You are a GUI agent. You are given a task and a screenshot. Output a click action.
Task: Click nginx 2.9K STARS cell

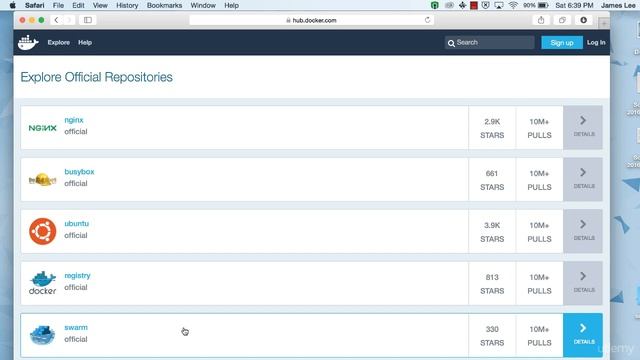pos(492,128)
